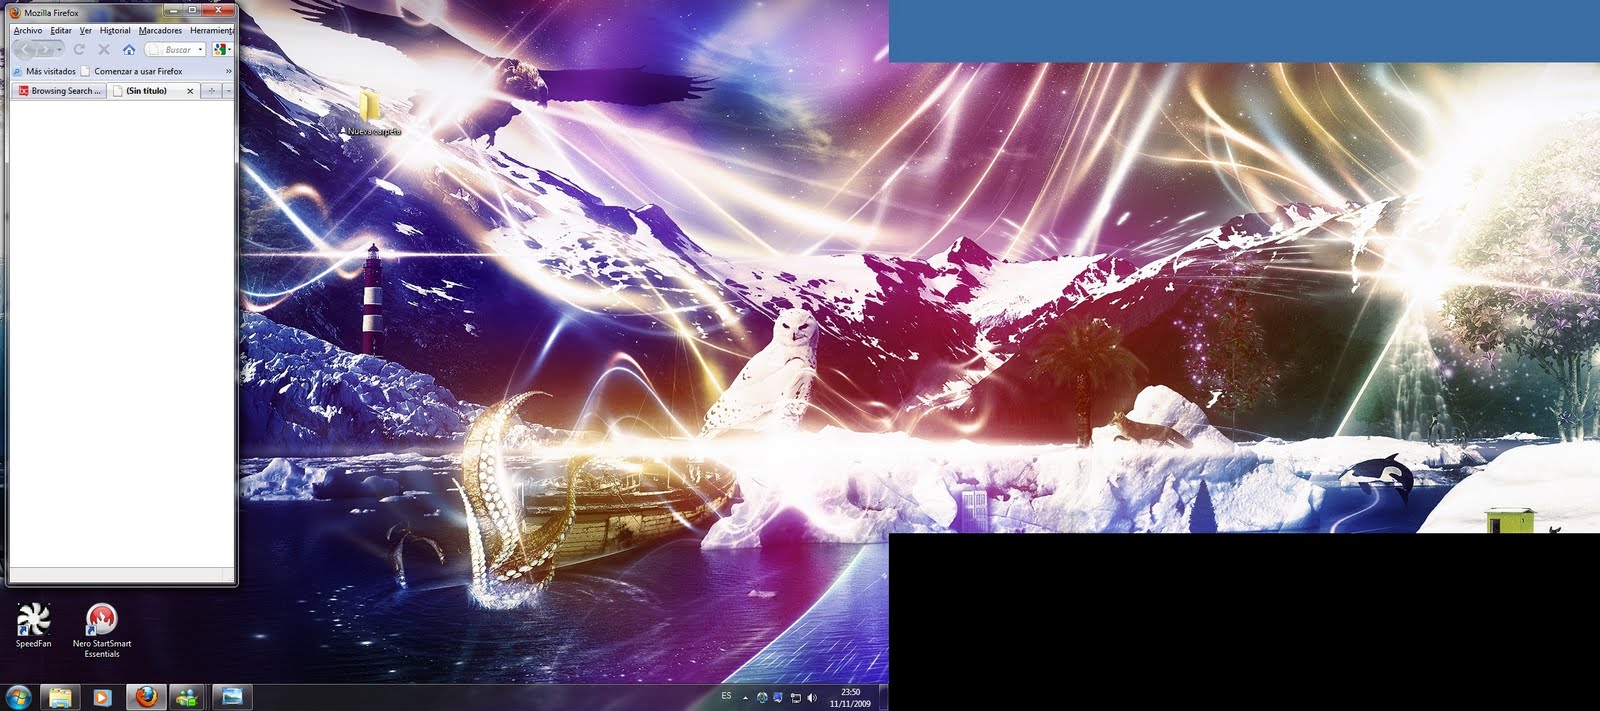Screen dimensions: 1600x711
Task: Open the volume speaker icon in the tray
Action: 812,698
